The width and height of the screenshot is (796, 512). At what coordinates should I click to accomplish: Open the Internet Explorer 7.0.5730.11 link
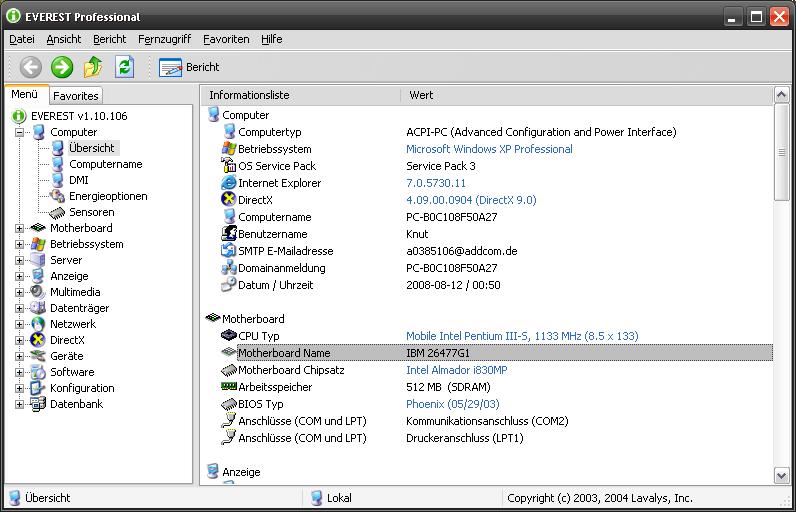coord(436,183)
